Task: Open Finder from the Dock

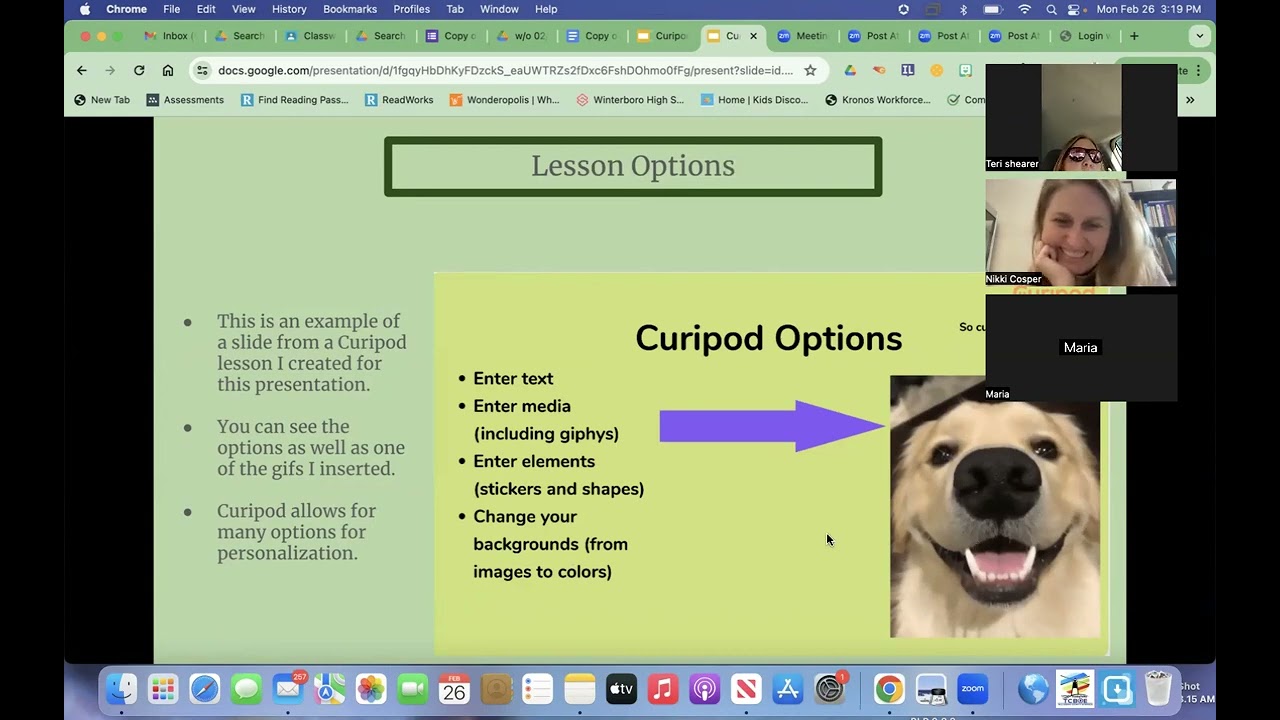Action: [121, 689]
